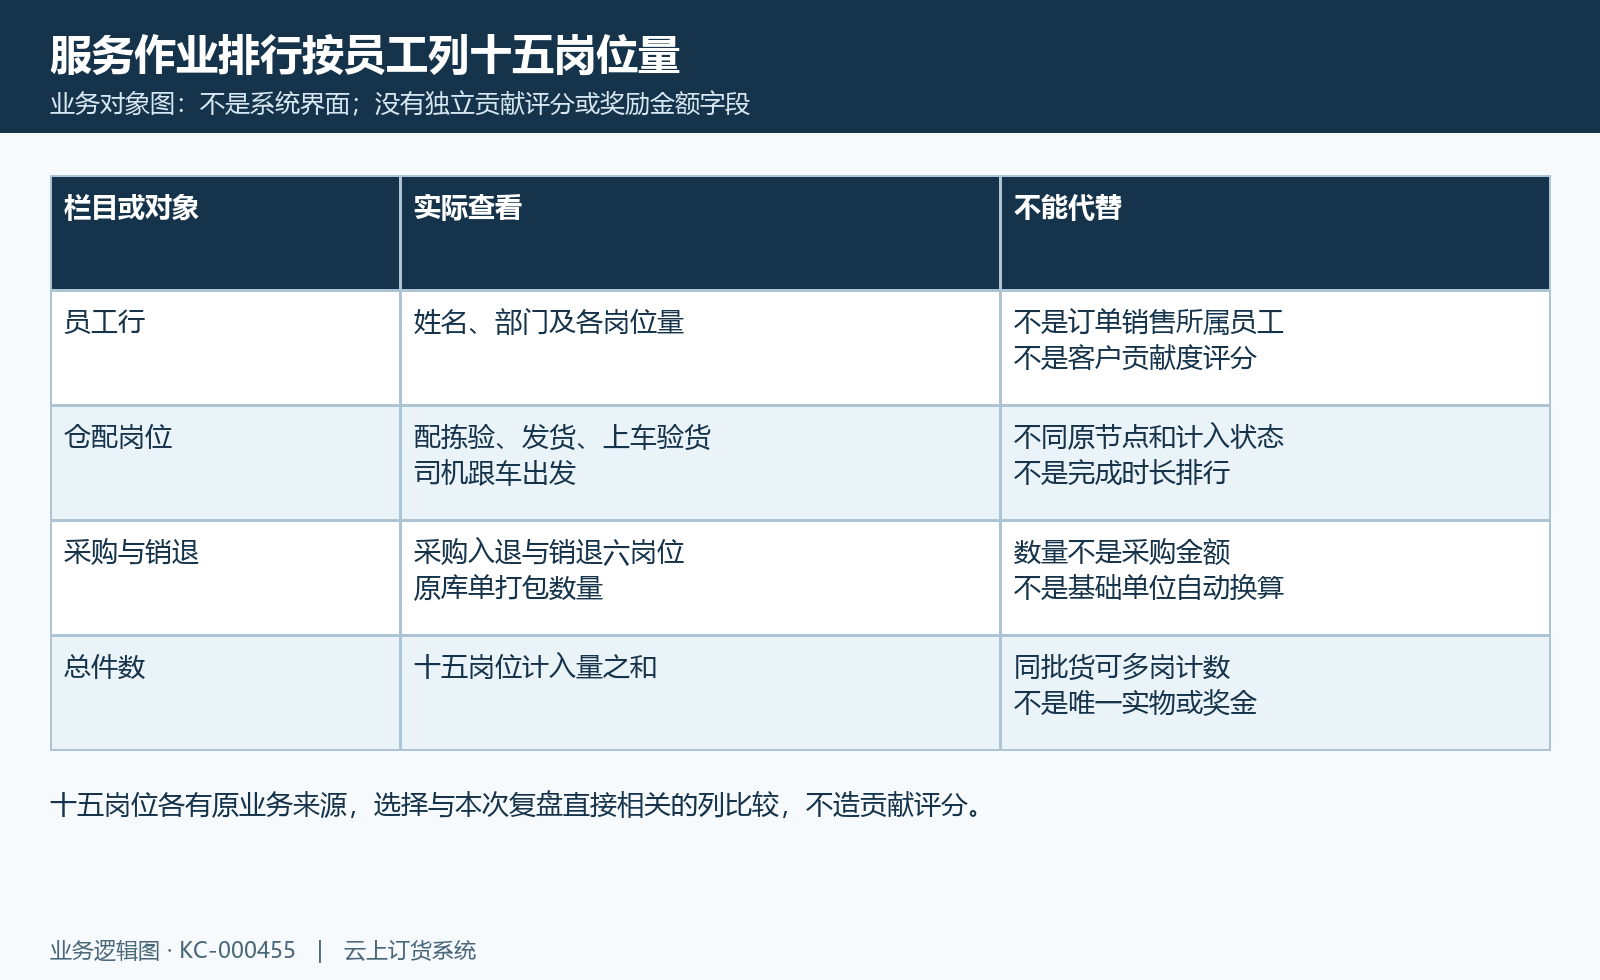Image resolution: width=1600 pixels, height=980 pixels.
Task: Click the footer text 云上订货系统
Action: [x=410, y=950]
